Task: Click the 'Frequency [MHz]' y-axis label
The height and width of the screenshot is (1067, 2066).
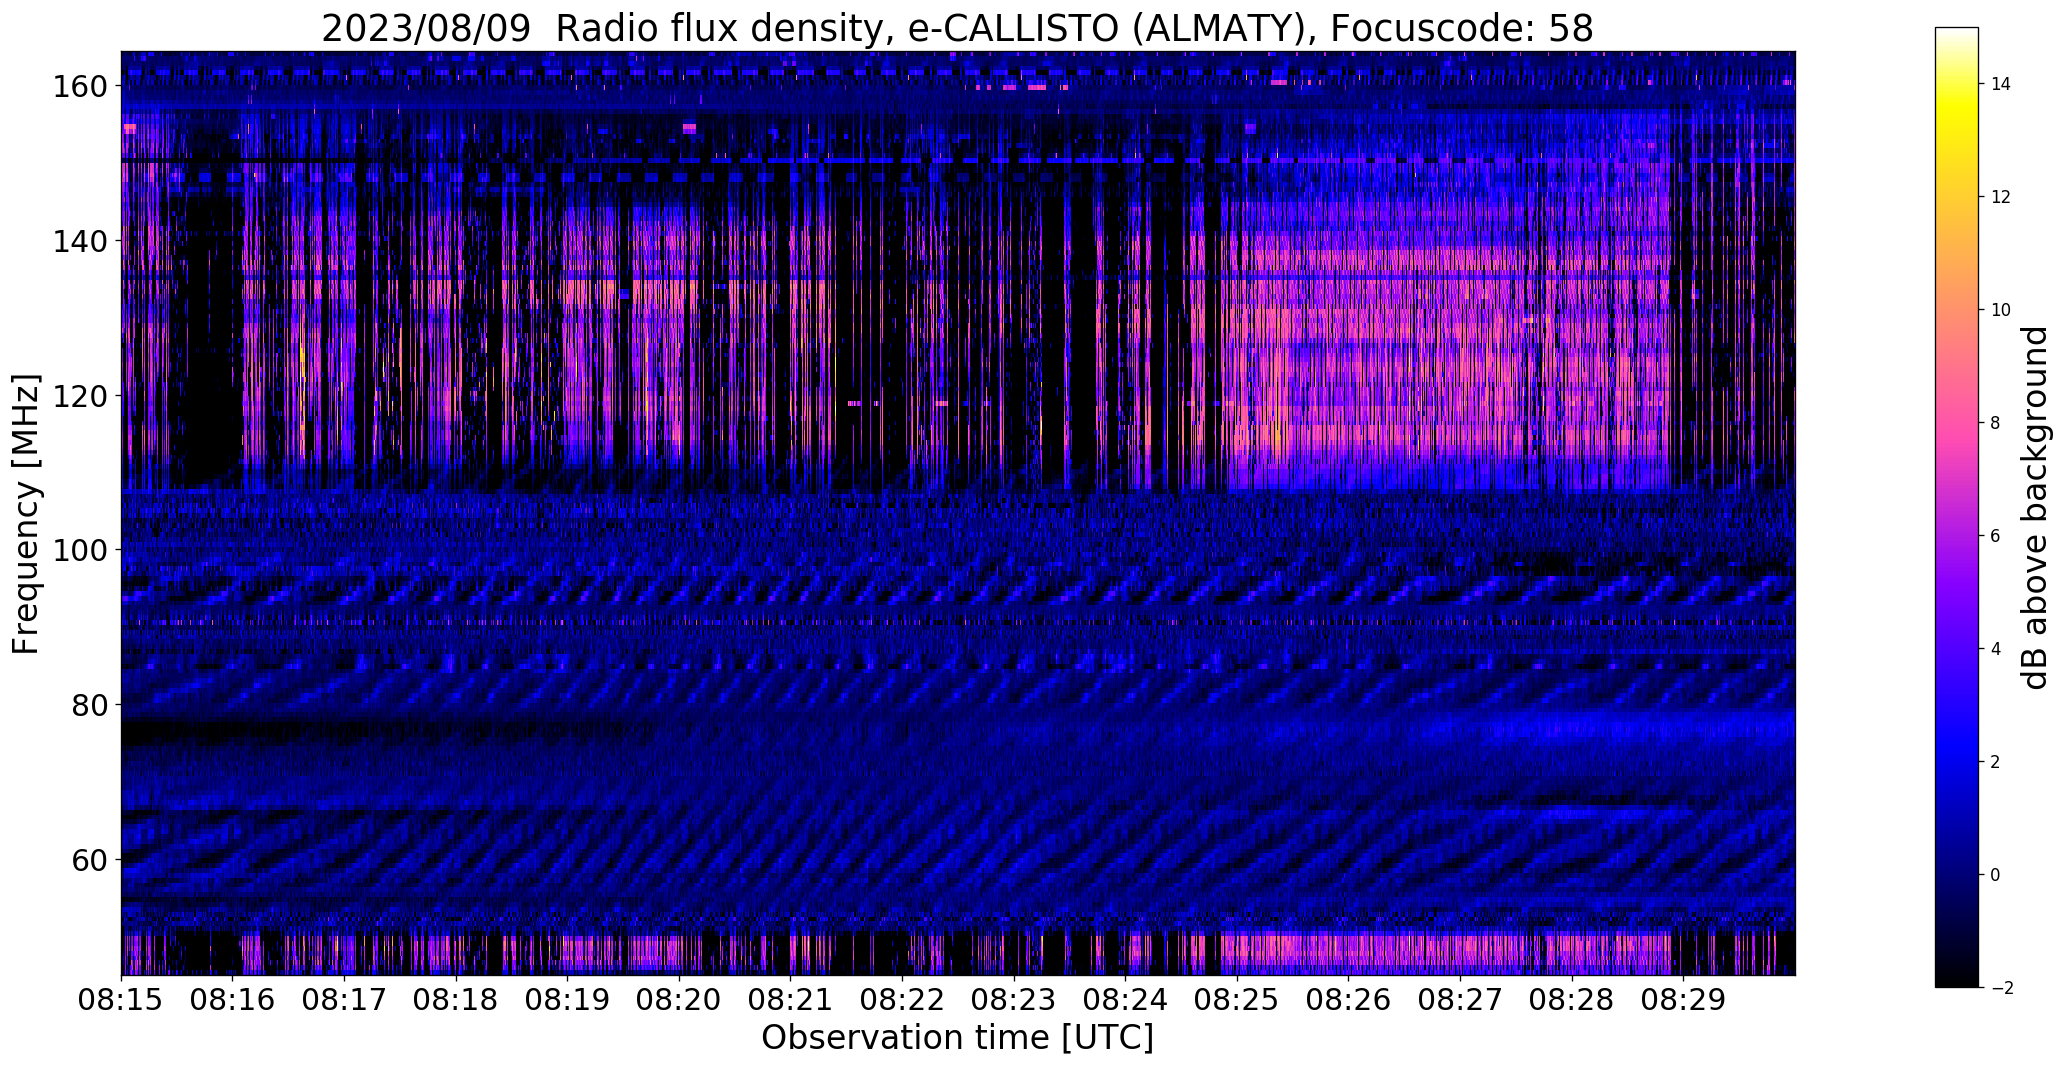Action: (x=26, y=514)
